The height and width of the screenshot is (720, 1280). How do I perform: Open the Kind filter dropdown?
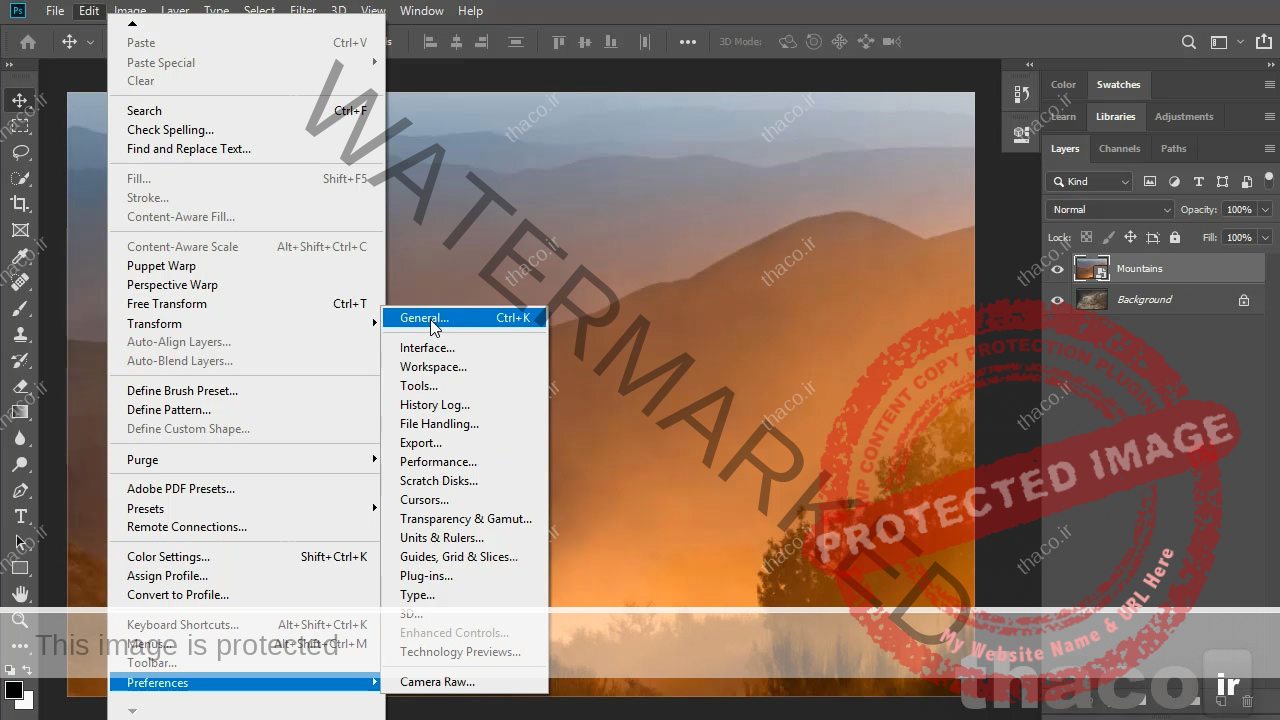click(1090, 182)
